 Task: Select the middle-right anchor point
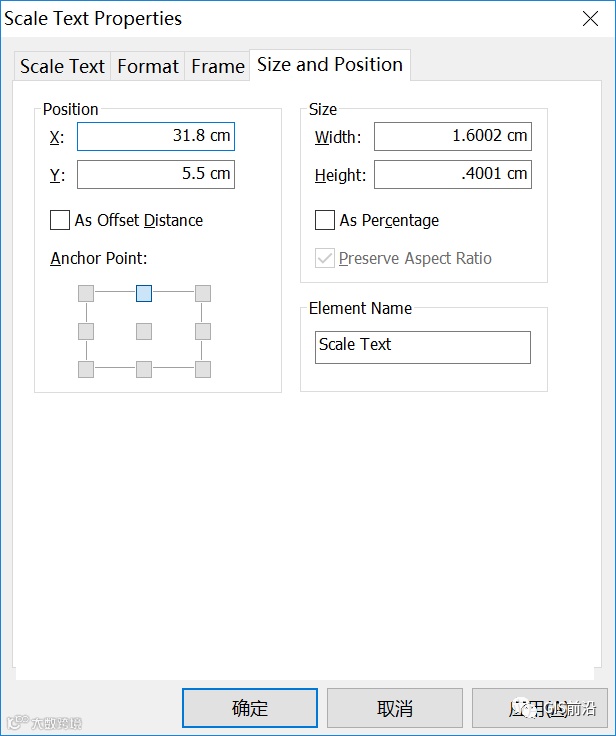click(x=203, y=331)
